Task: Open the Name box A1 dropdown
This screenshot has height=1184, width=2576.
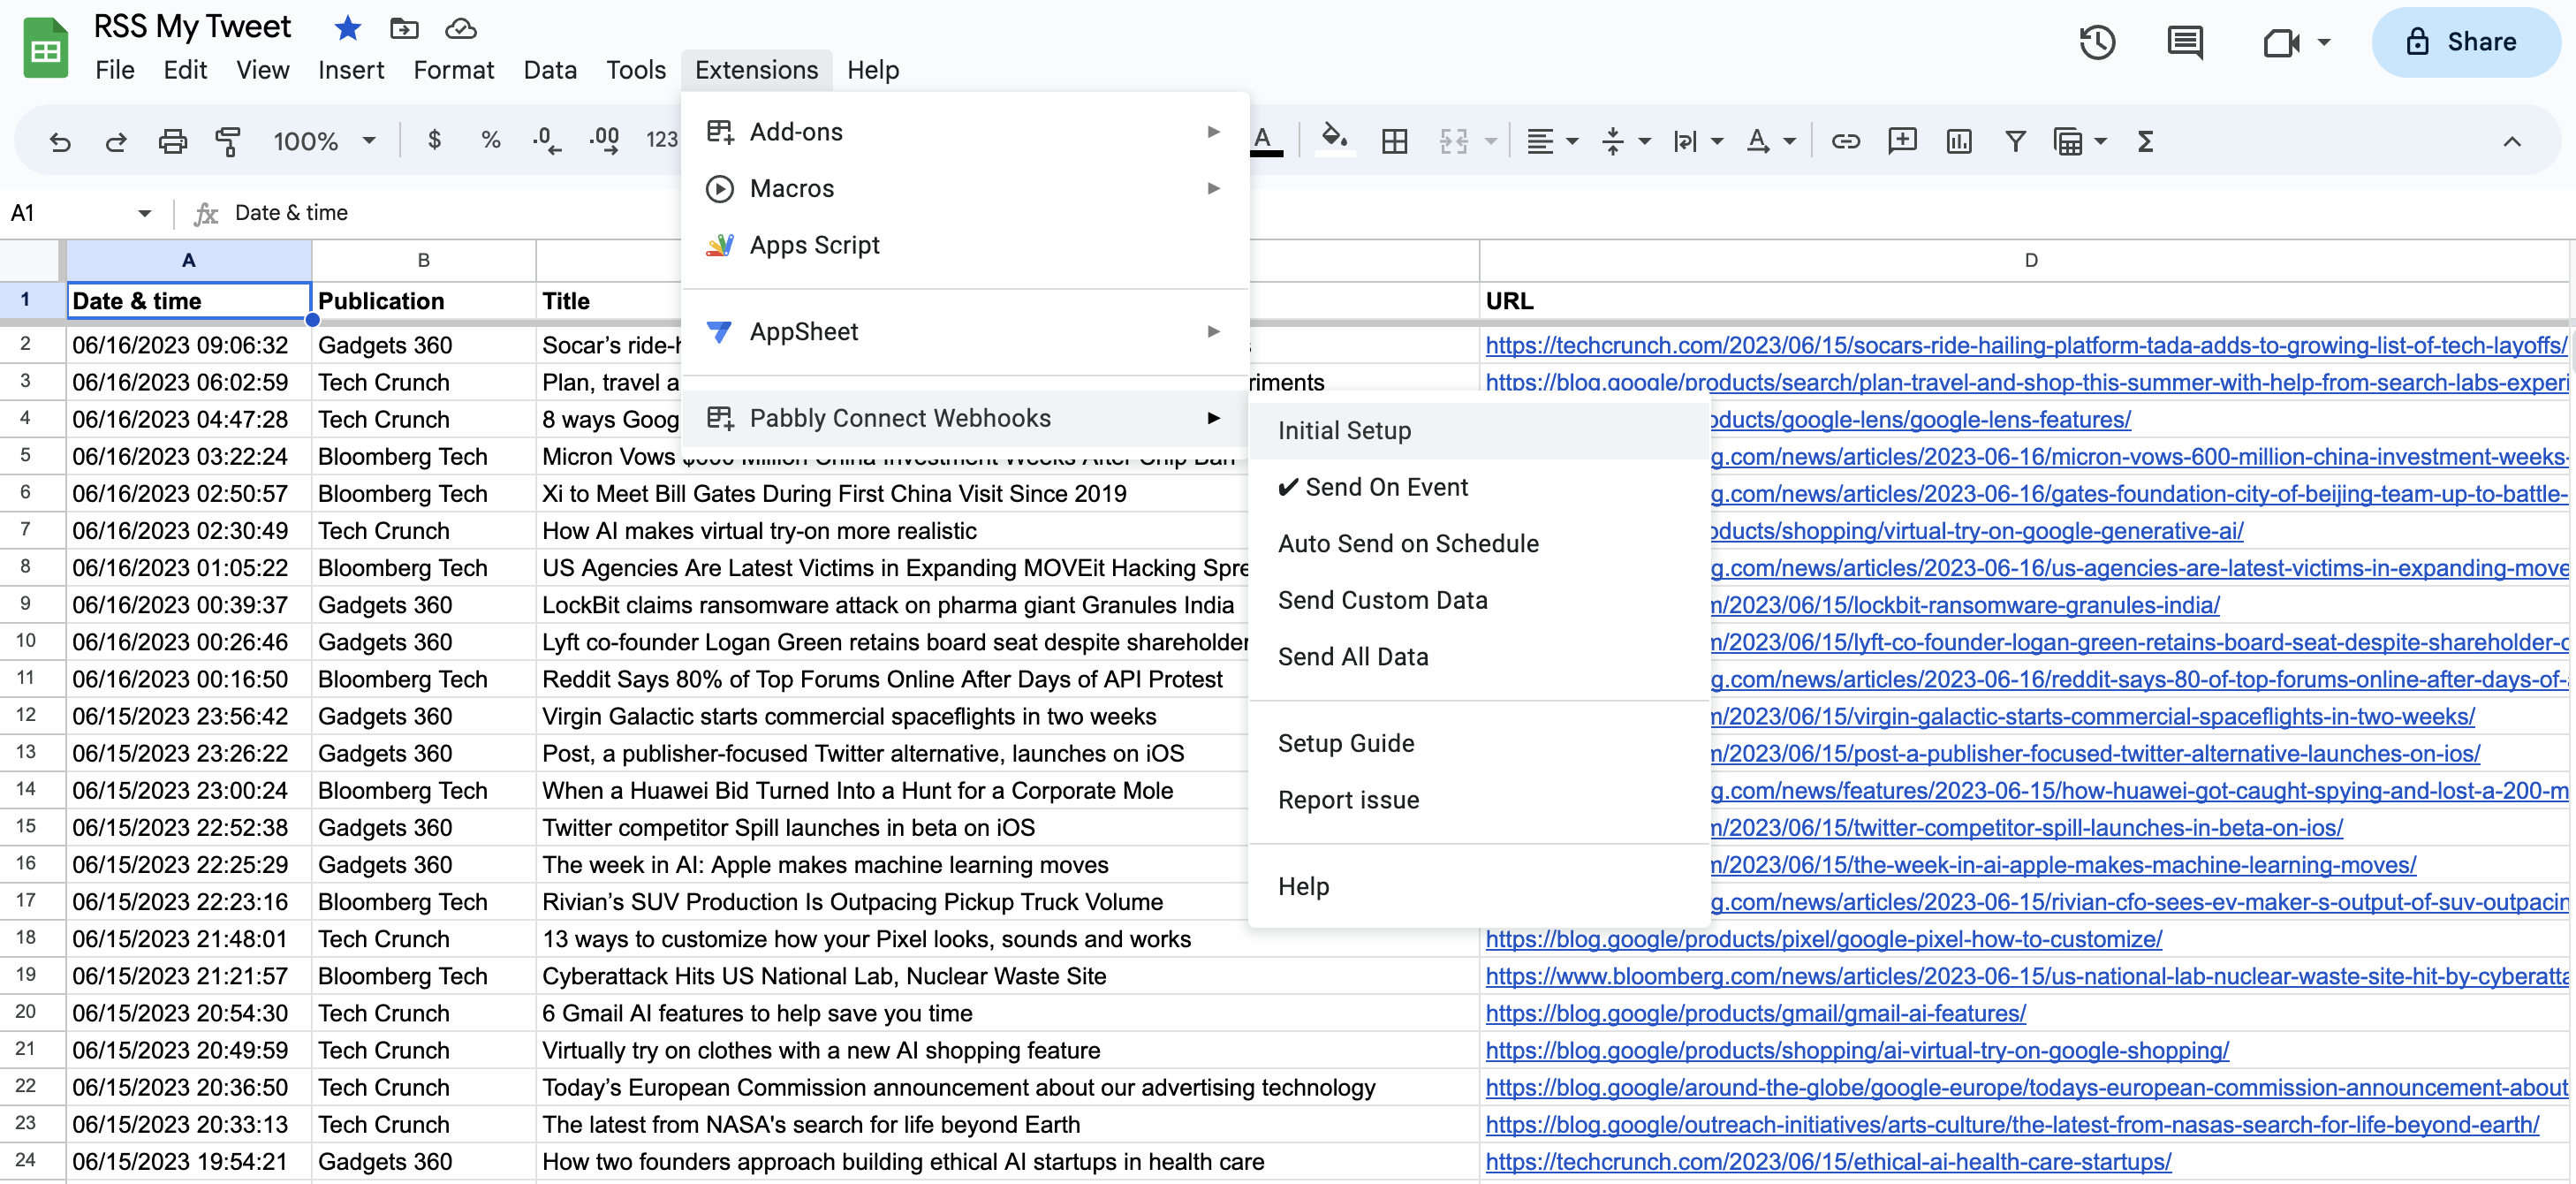Action: 144,213
